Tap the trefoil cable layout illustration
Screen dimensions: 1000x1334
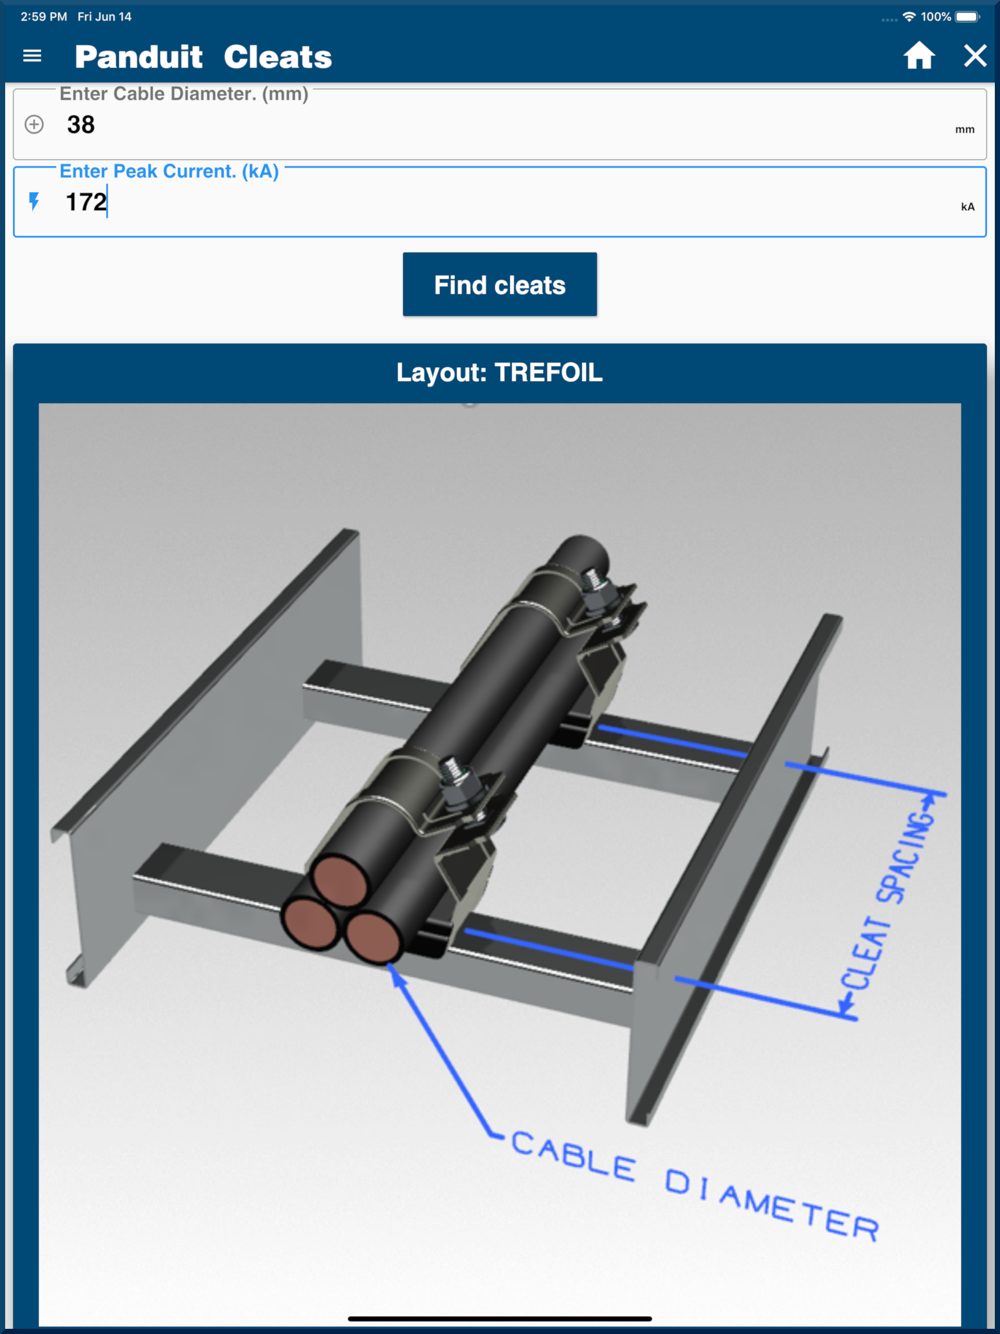click(500, 865)
